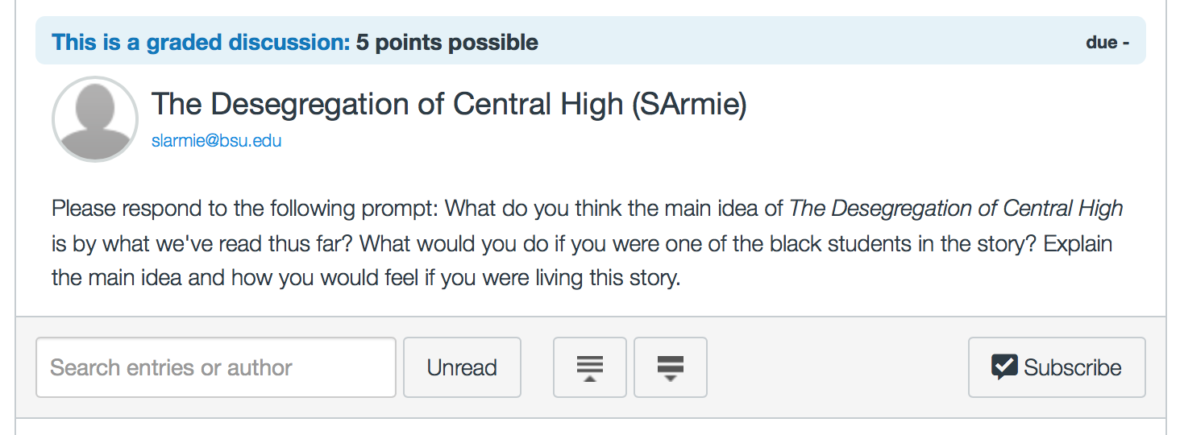Click the author's profile avatar picture

point(95,119)
